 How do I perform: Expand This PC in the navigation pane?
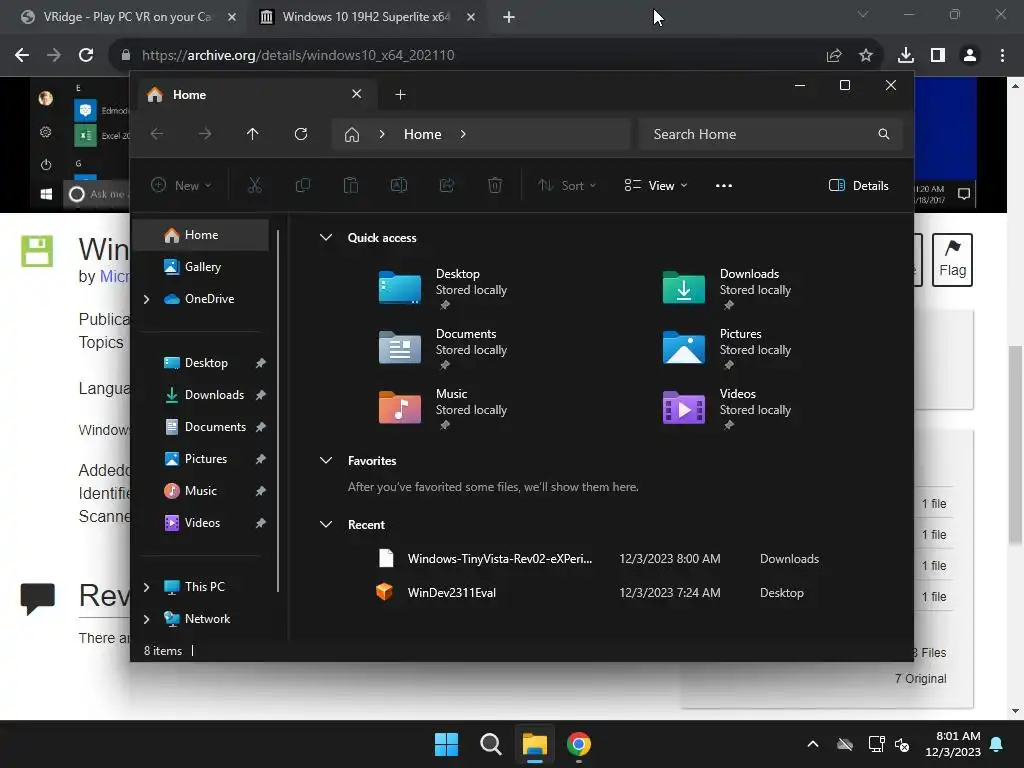pos(146,587)
